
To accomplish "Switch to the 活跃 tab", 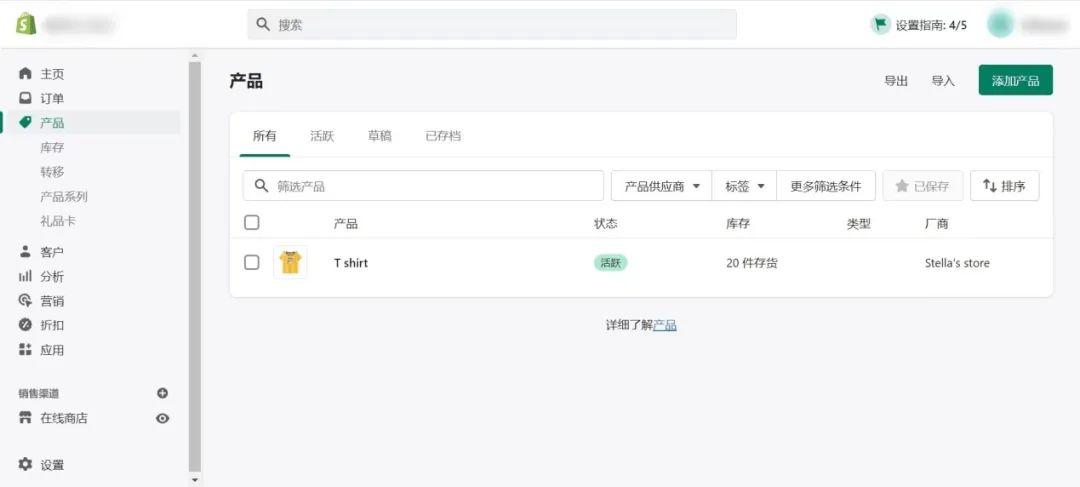I will pos(322,136).
